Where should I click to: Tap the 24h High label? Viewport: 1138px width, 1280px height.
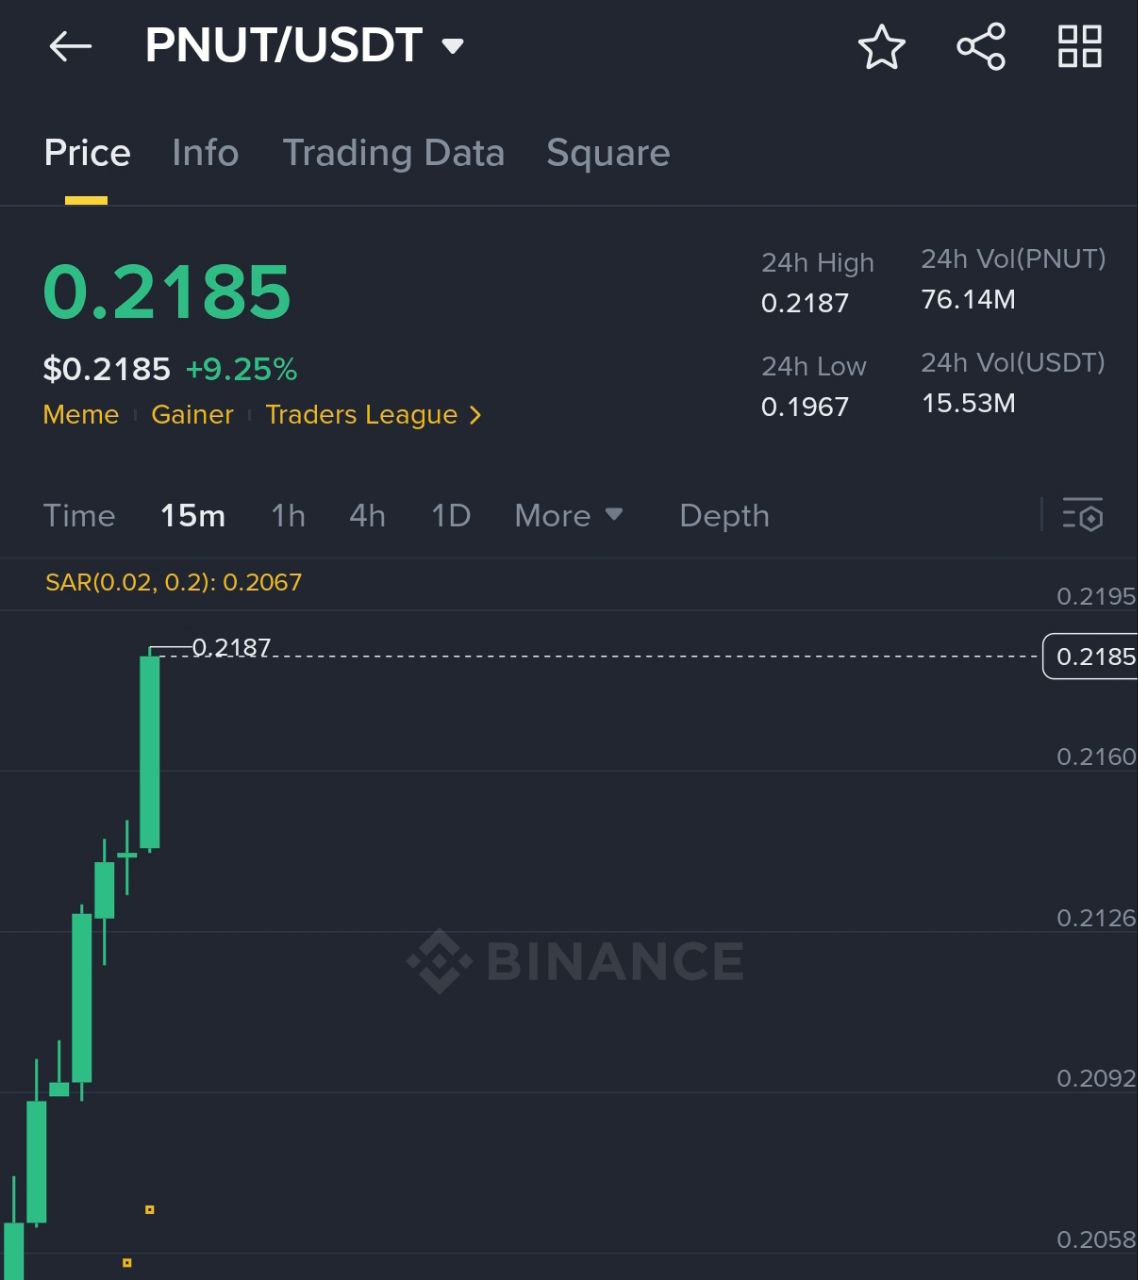point(818,262)
